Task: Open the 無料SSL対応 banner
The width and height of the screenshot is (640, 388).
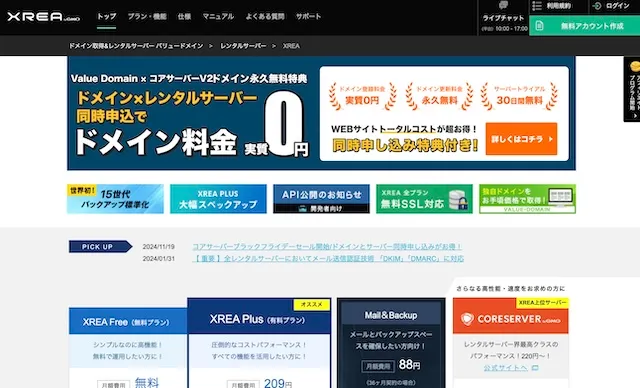Action: 424,199
